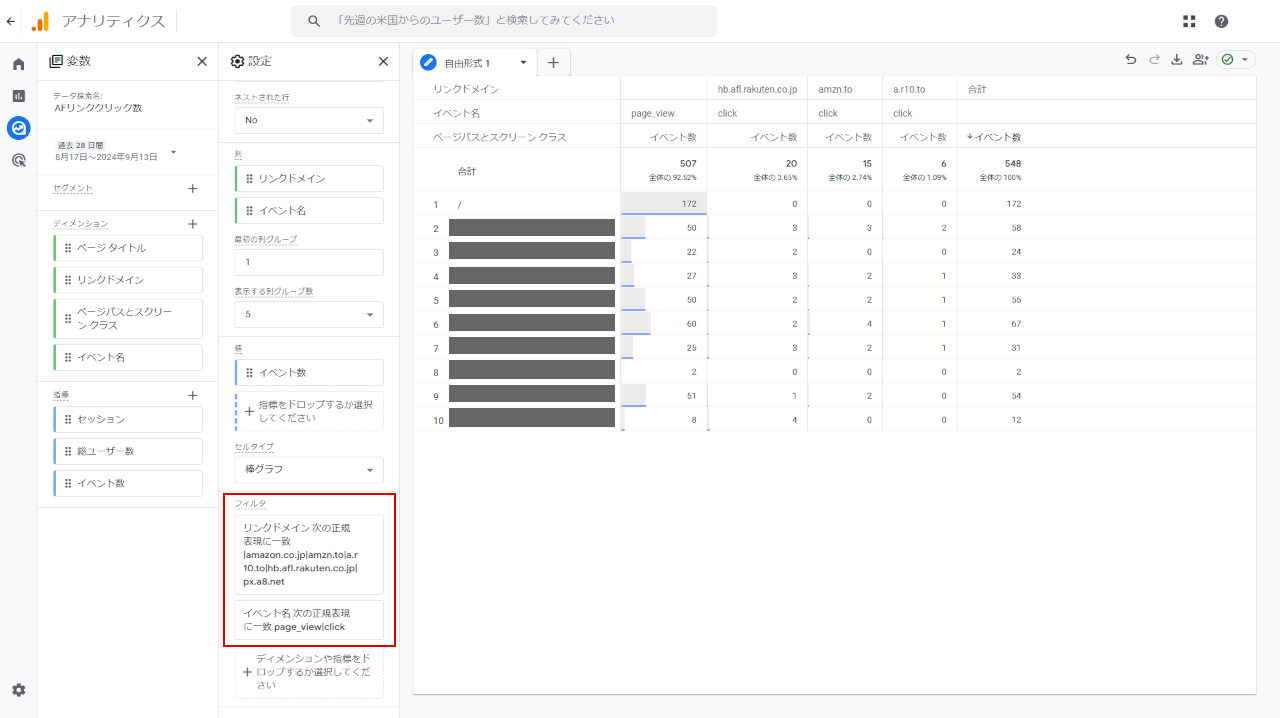
Task: Expand the date range selector
Action: coord(174,152)
